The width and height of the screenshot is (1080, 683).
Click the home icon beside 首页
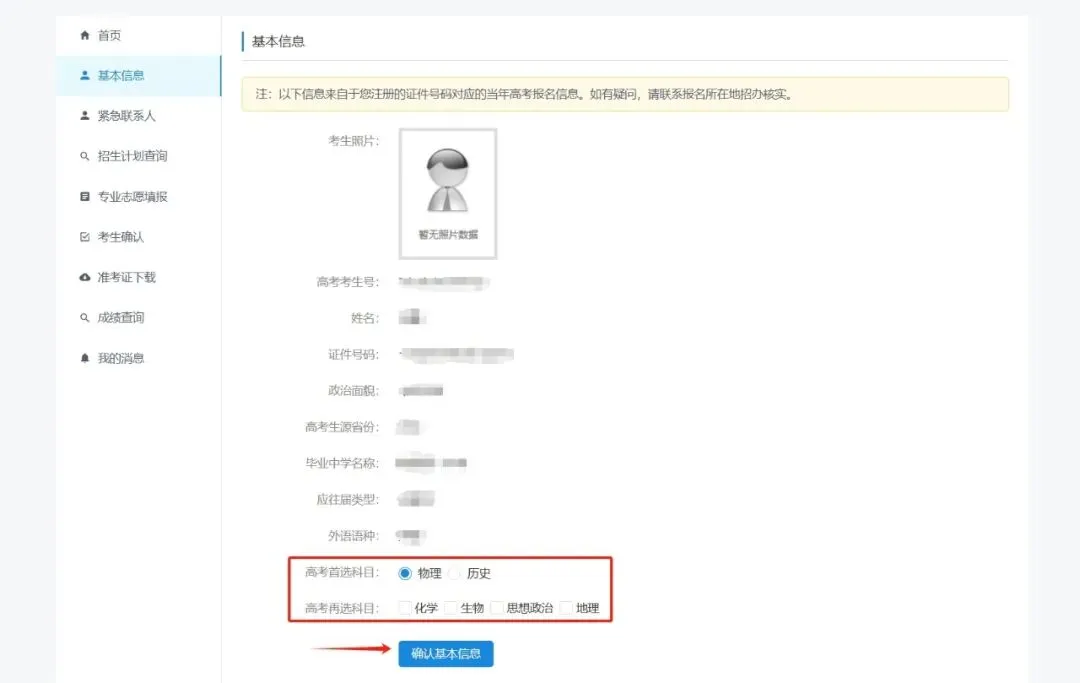(84, 35)
